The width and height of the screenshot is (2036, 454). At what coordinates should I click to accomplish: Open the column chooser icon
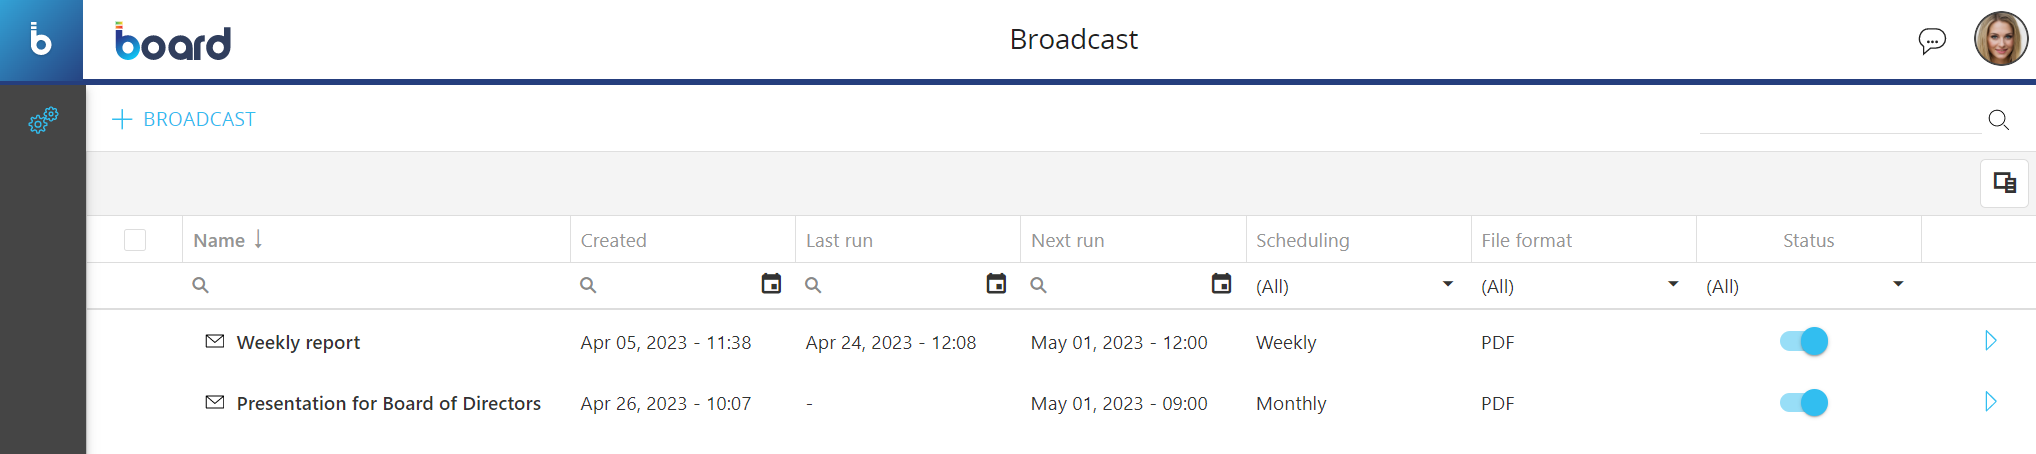click(x=2004, y=183)
